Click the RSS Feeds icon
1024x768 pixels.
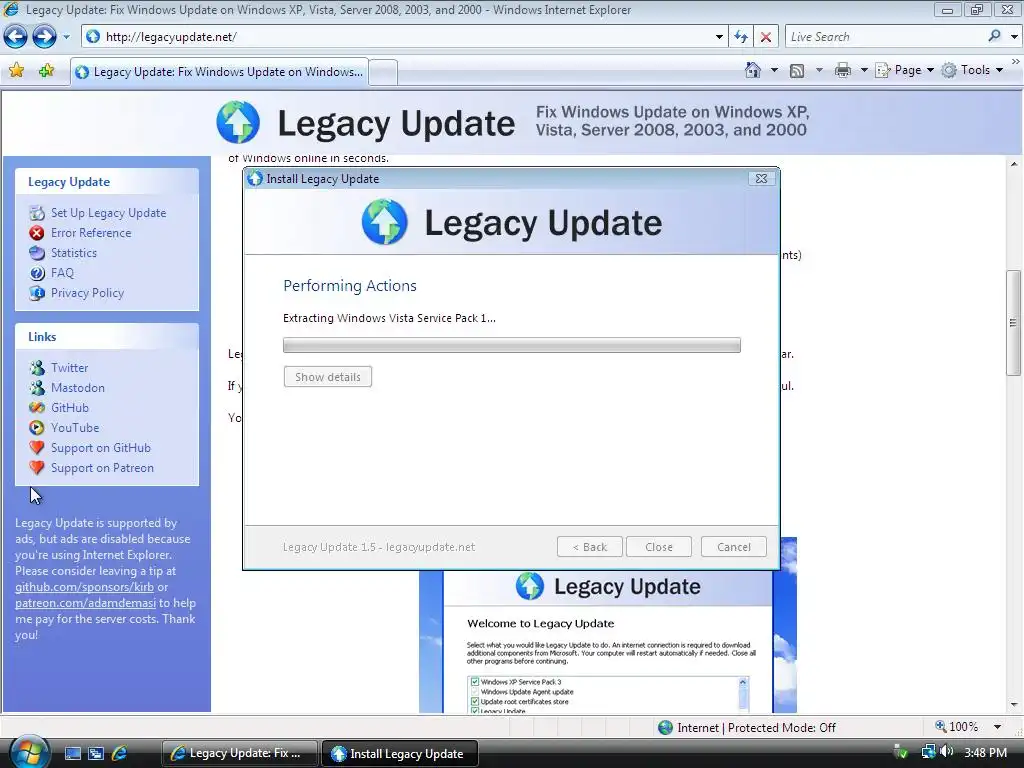pyautogui.click(x=797, y=71)
